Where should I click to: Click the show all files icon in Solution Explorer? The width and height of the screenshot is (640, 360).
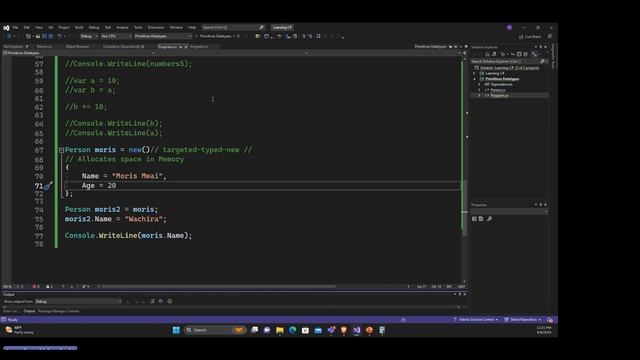(525, 54)
